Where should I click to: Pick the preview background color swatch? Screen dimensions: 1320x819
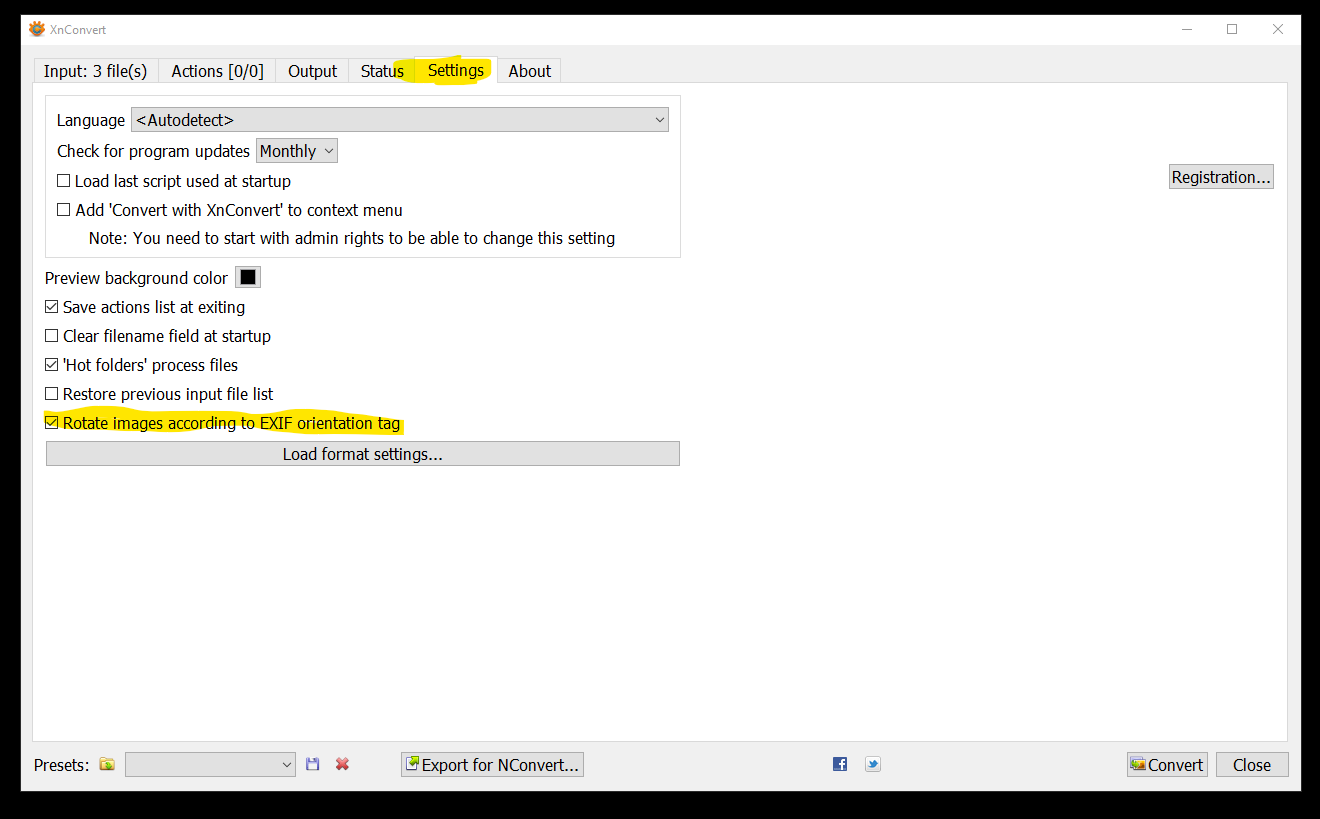(x=248, y=277)
